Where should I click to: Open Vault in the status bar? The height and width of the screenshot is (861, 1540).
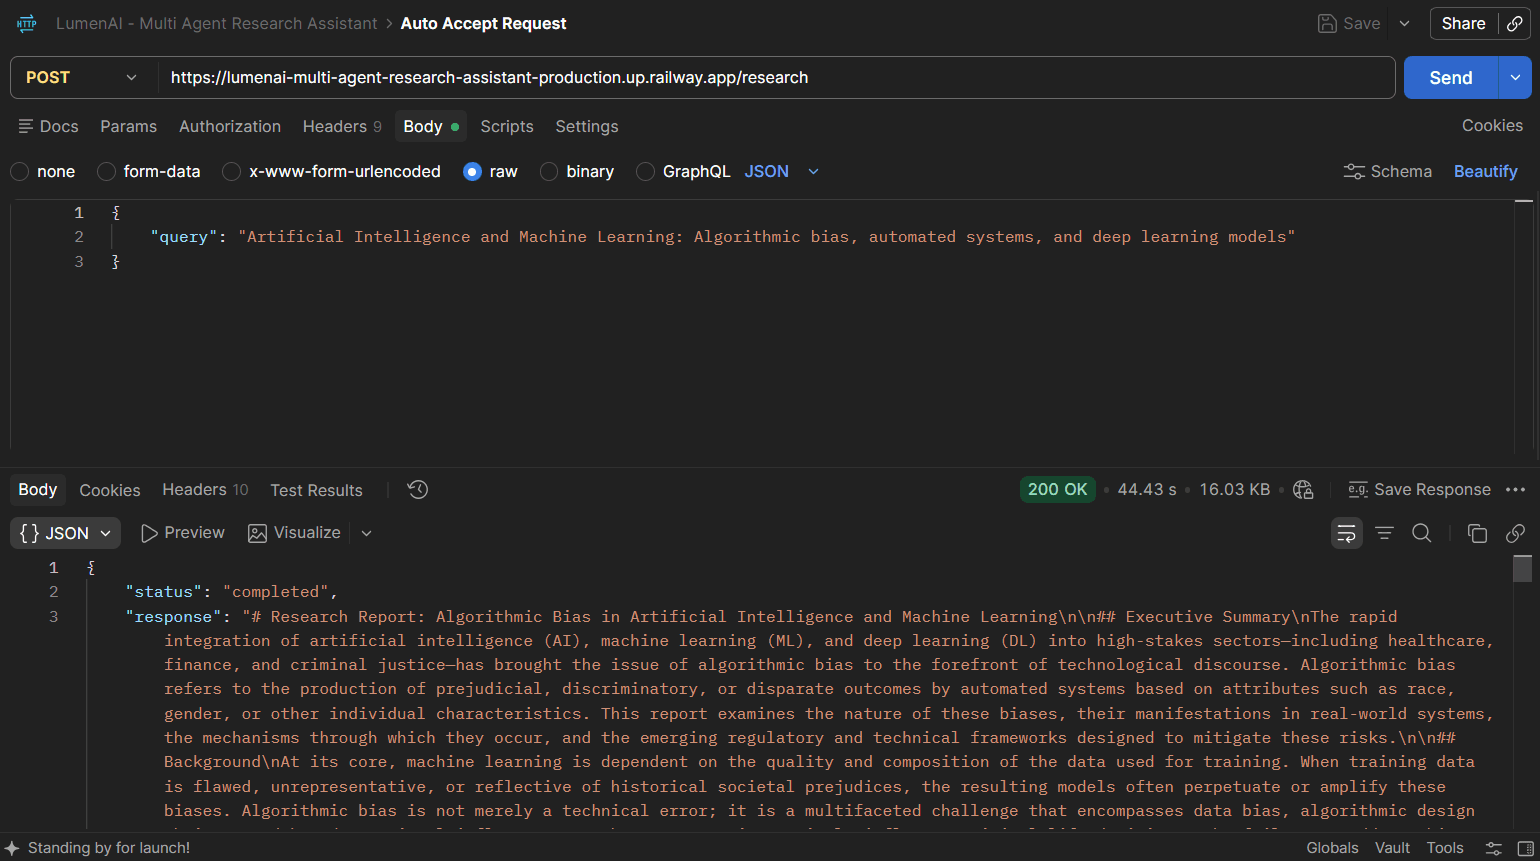[x=1392, y=848]
